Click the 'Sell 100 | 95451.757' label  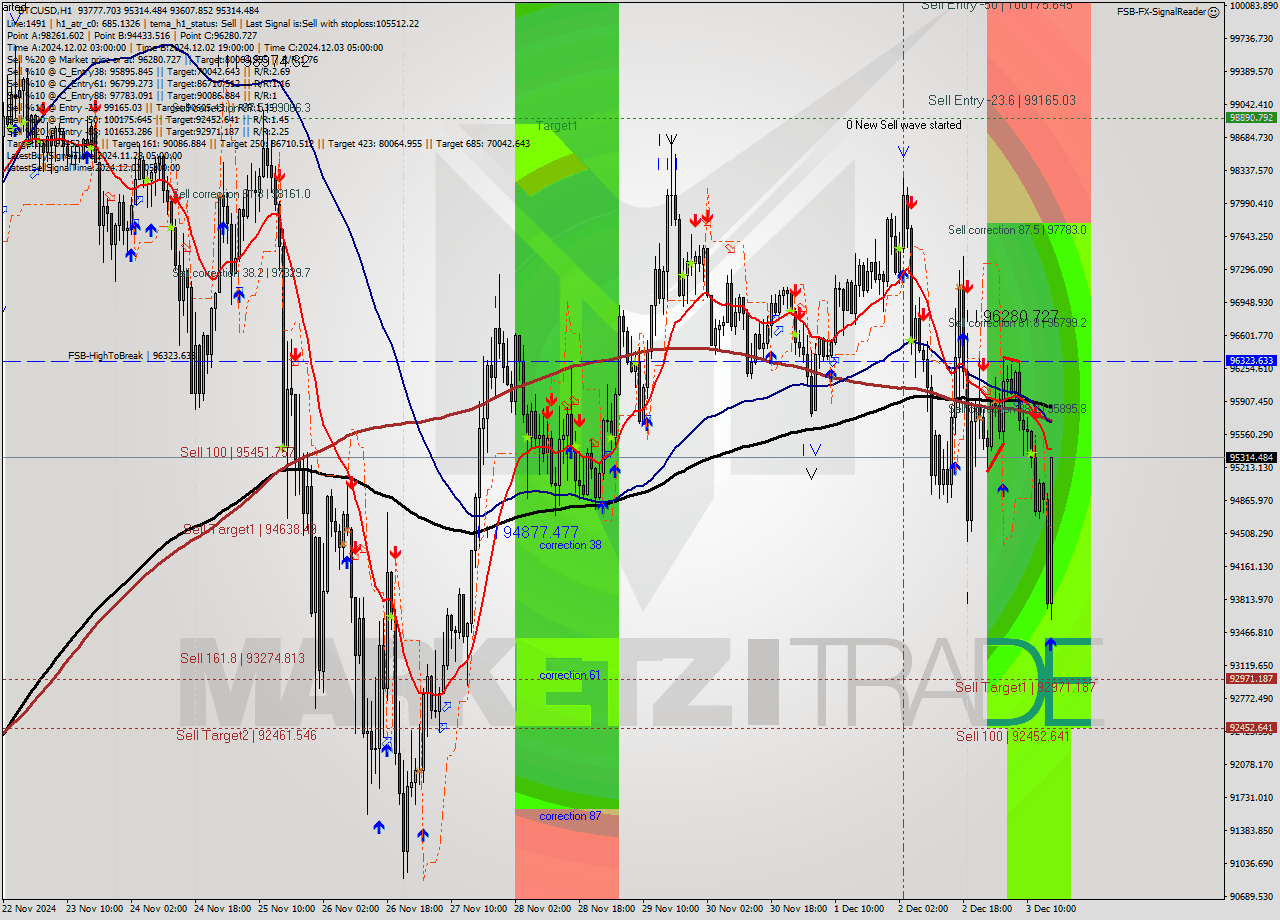point(238,452)
